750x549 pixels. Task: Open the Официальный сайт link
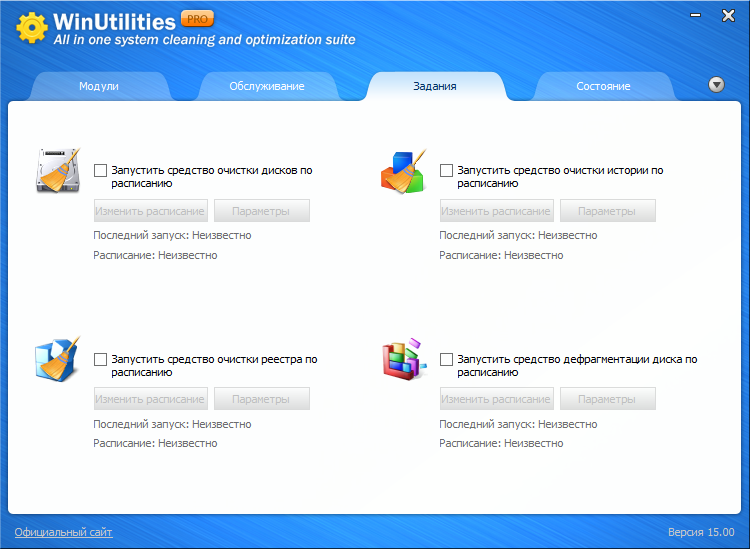(63, 532)
